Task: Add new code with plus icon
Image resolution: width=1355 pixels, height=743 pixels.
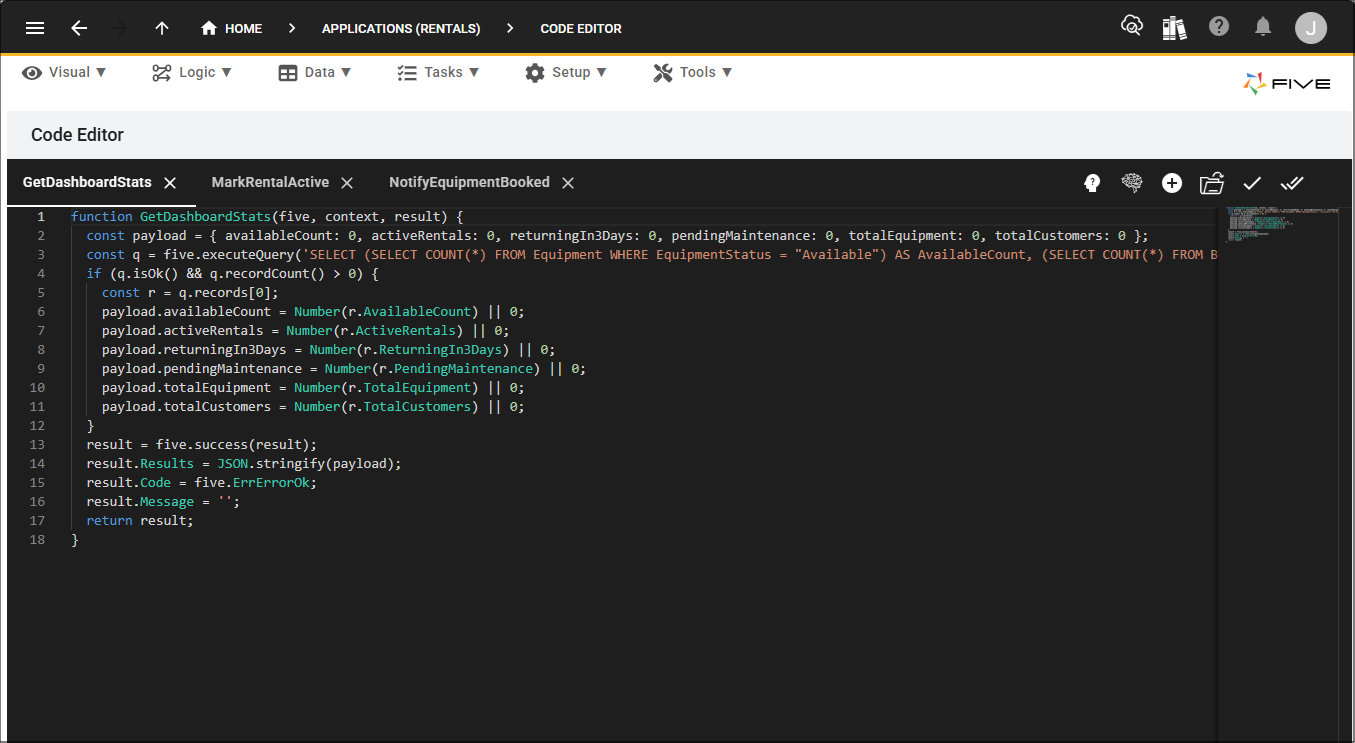Action: pyautogui.click(x=1172, y=183)
